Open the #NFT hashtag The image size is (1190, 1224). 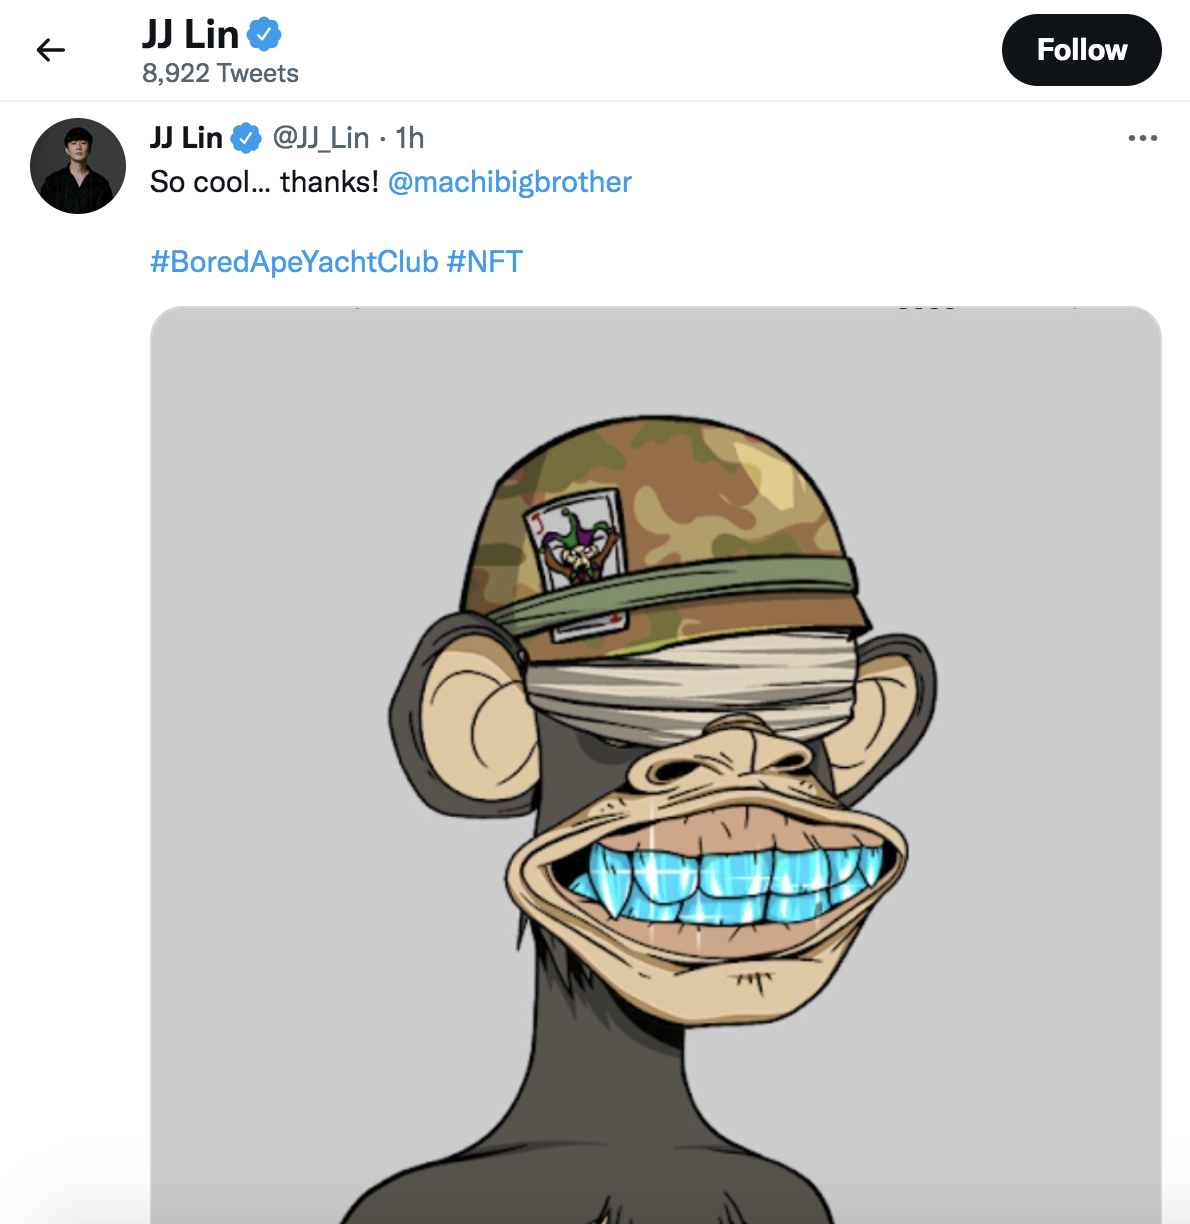pyautogui.click(x=484, y=262)
